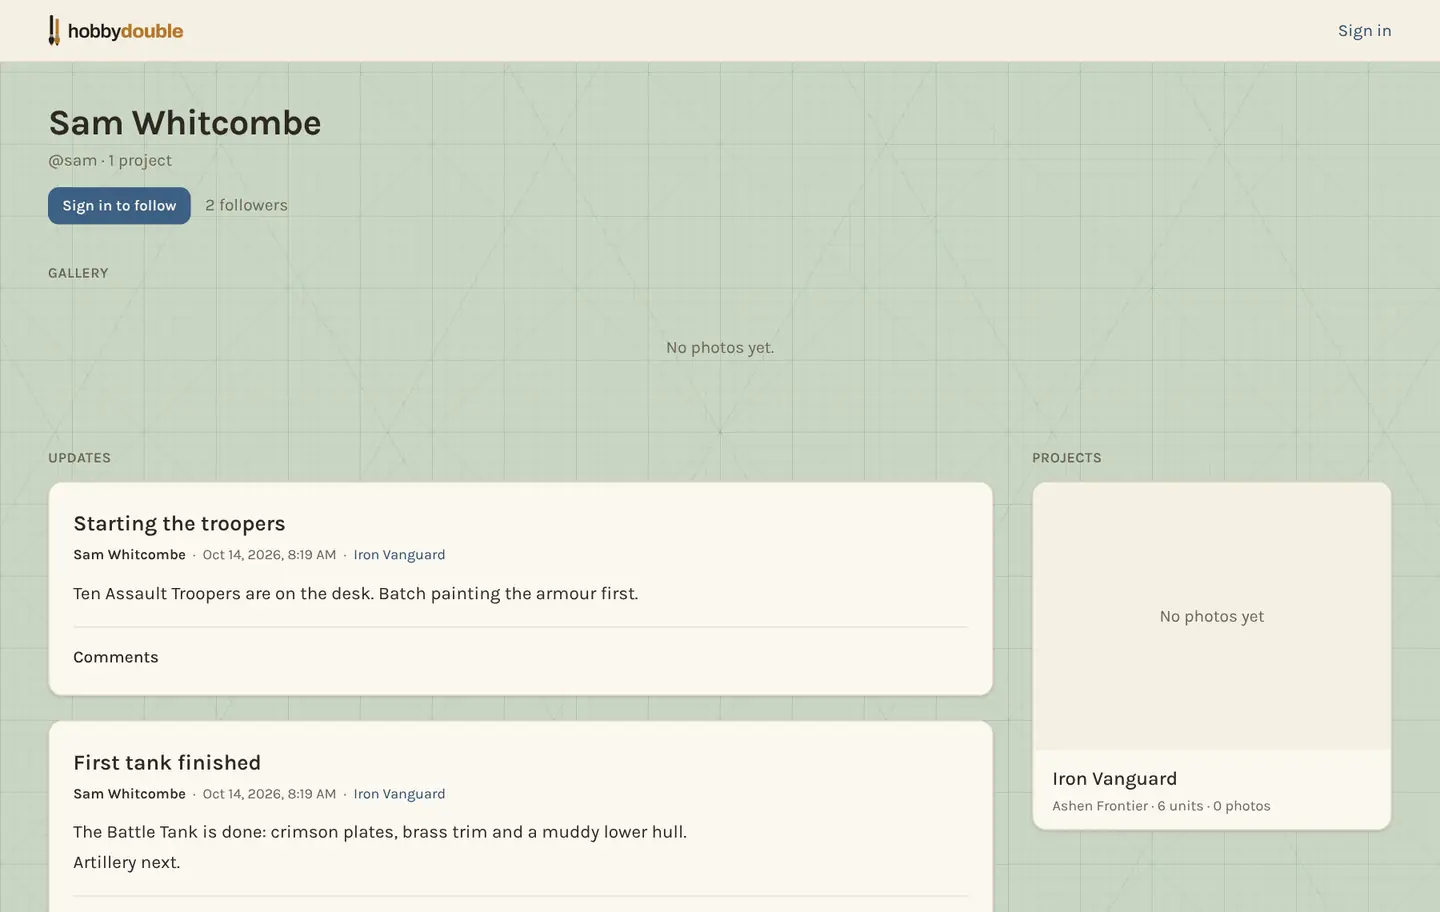
Task: Click the Sam Whitcombe profile heading
Action: [185, 123]
